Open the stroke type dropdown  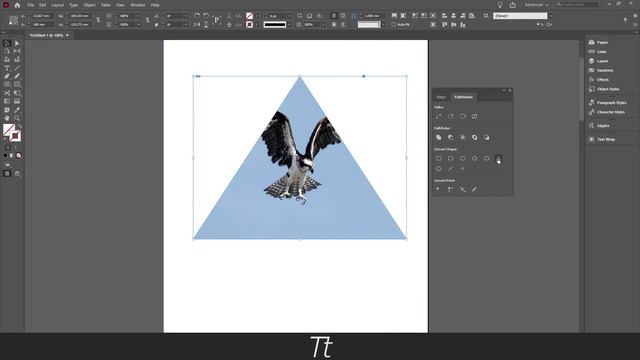(289, 25)
